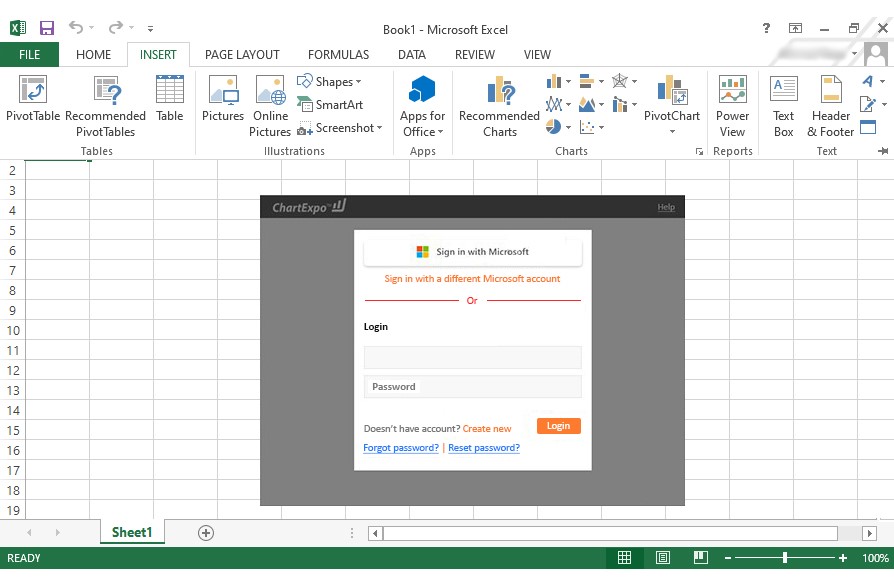Insert a scatter chart

pos(591,127)
